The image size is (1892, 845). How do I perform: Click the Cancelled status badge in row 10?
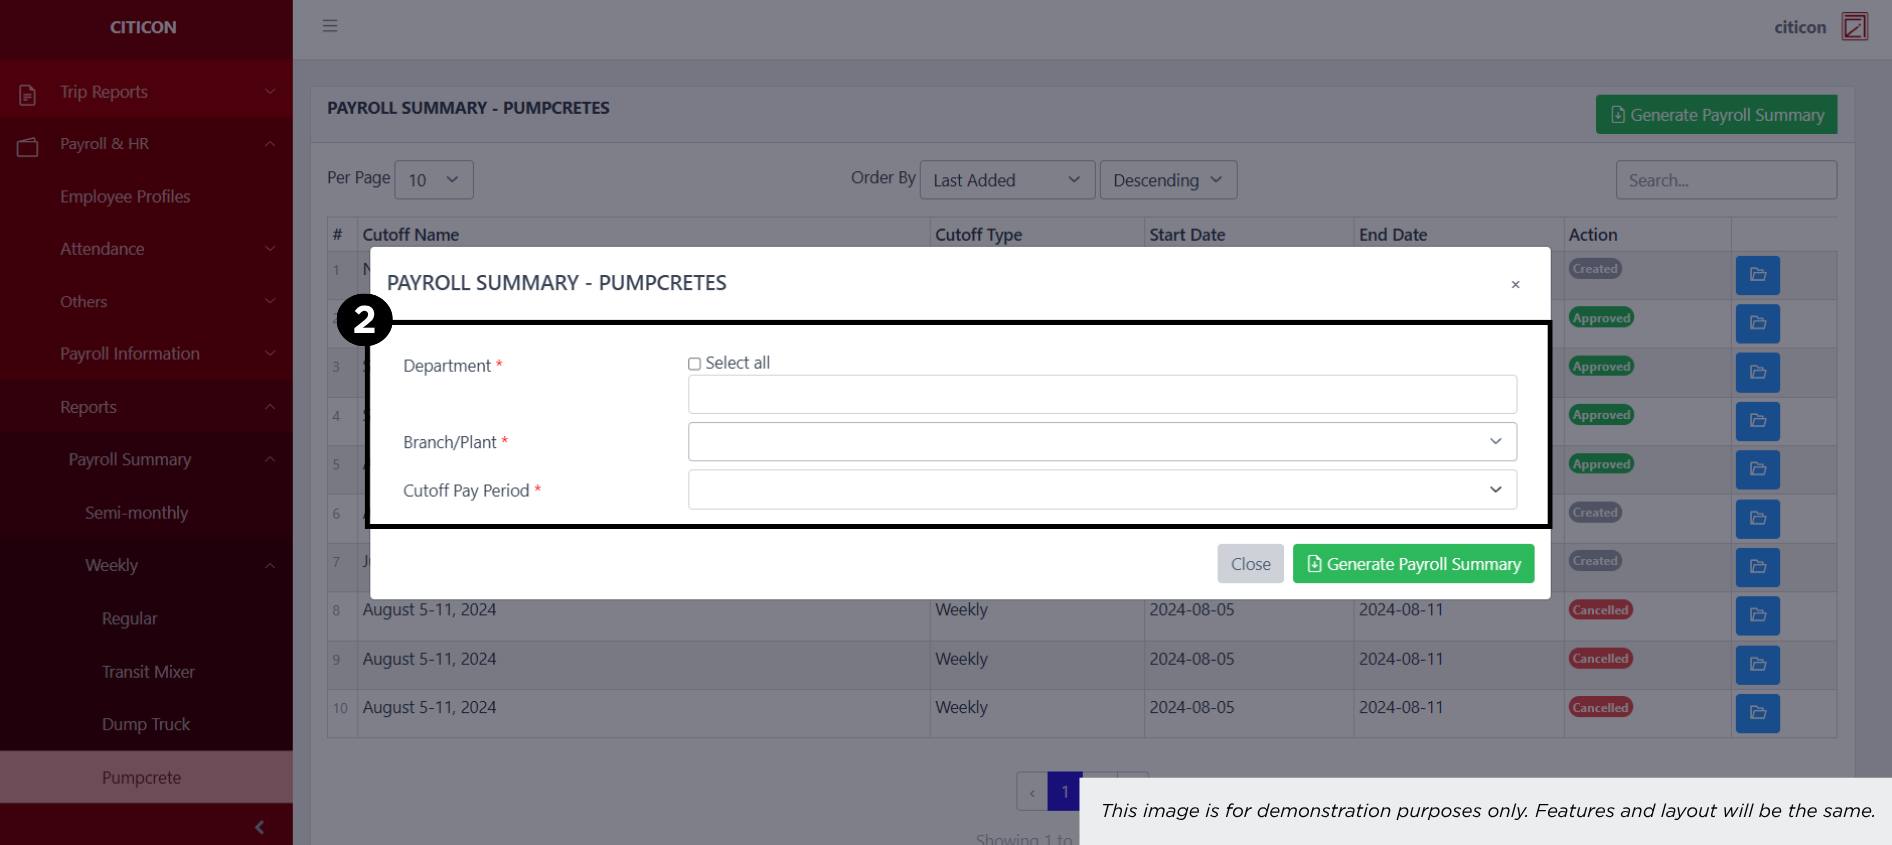click(x=1601, y=707)
